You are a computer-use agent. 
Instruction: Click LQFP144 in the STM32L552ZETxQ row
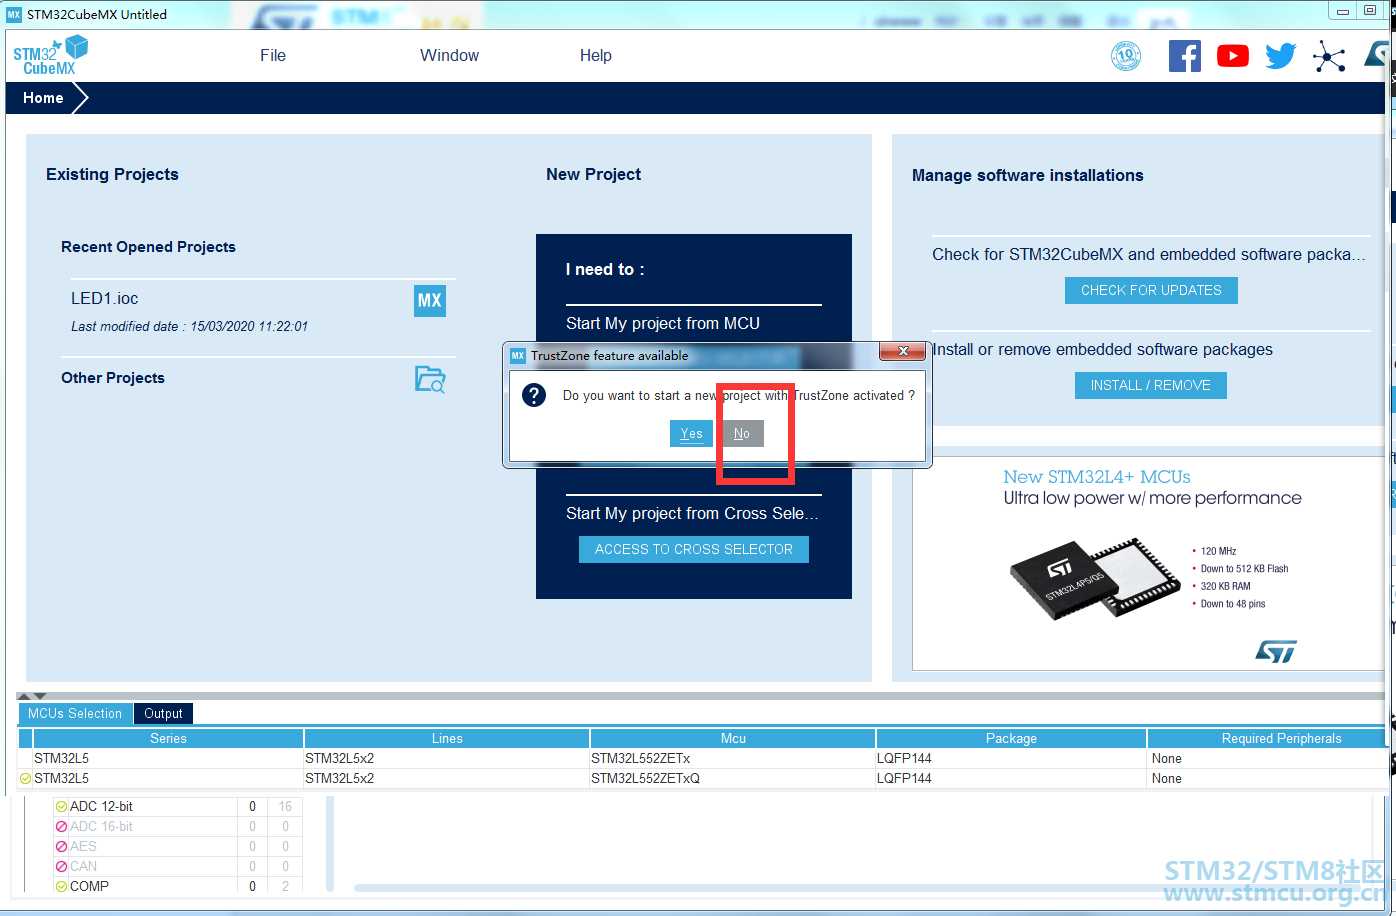tap(1011, 778)
